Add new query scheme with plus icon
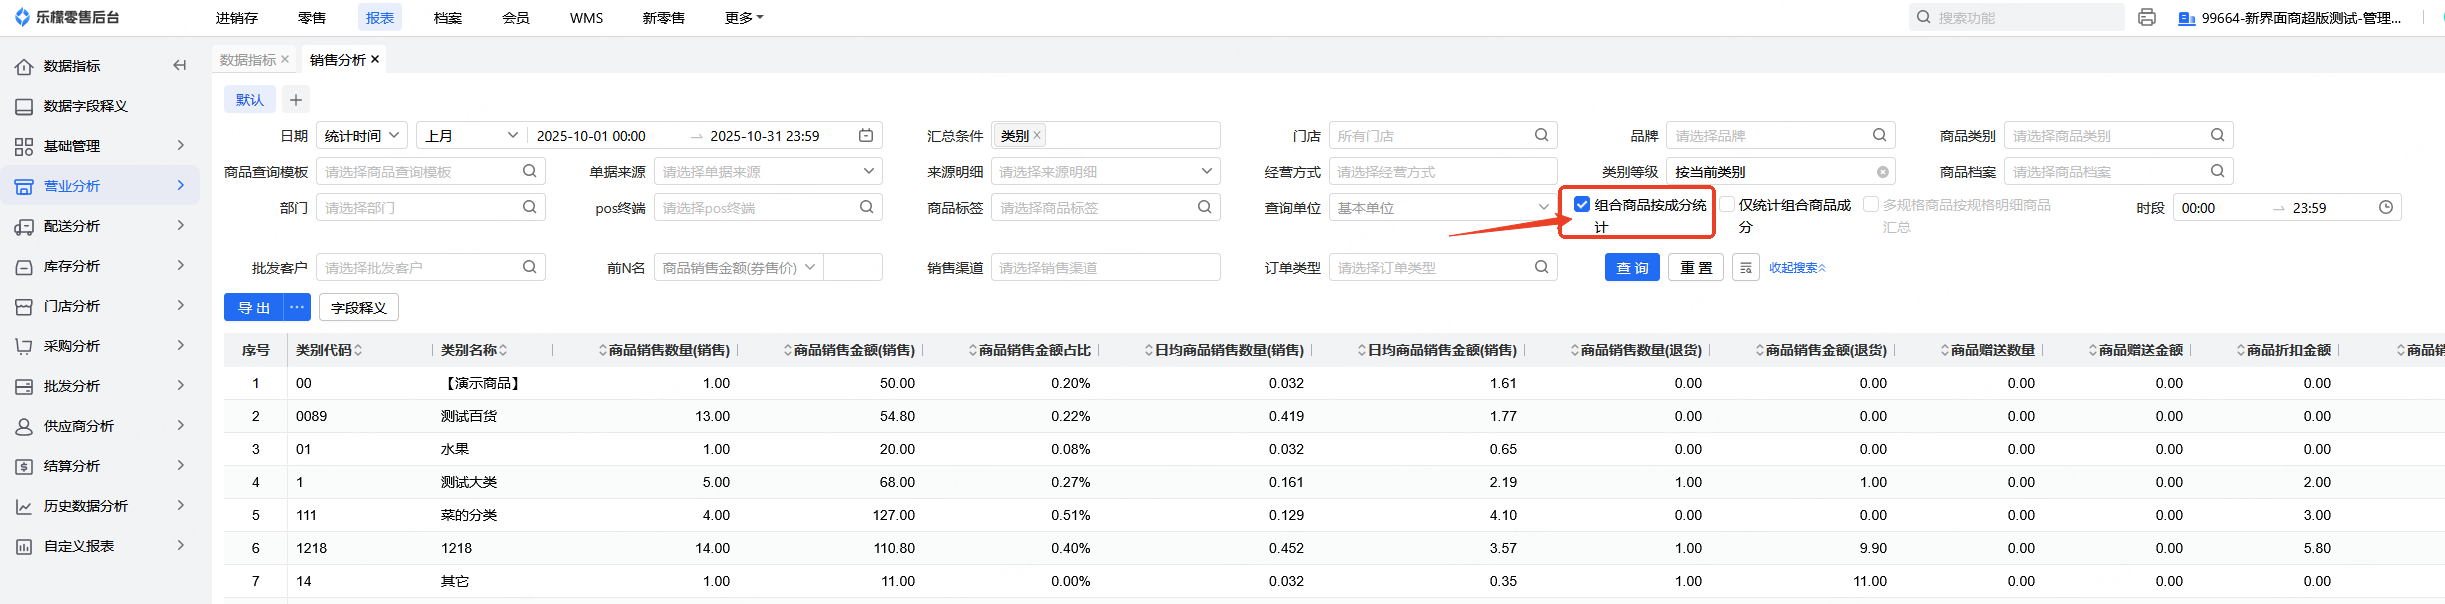 coord(295,99)
